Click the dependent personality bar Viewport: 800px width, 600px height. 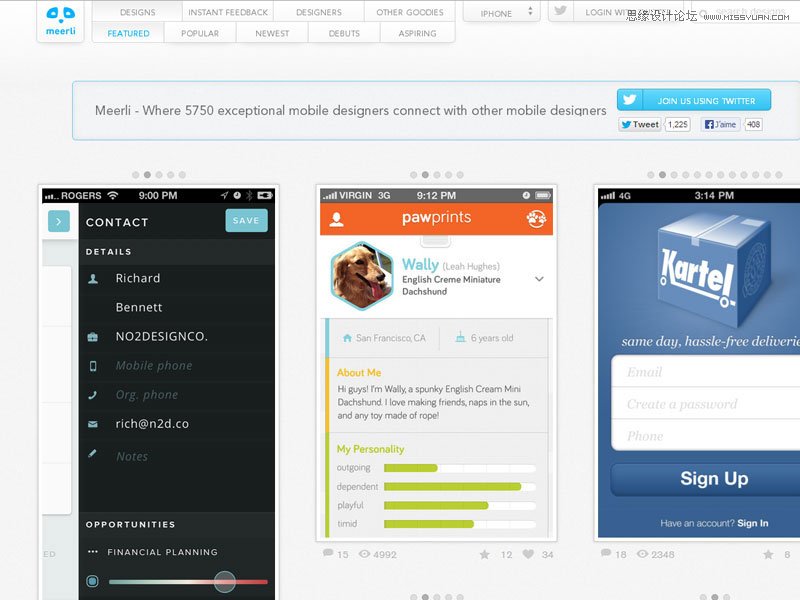click(460, 487)
